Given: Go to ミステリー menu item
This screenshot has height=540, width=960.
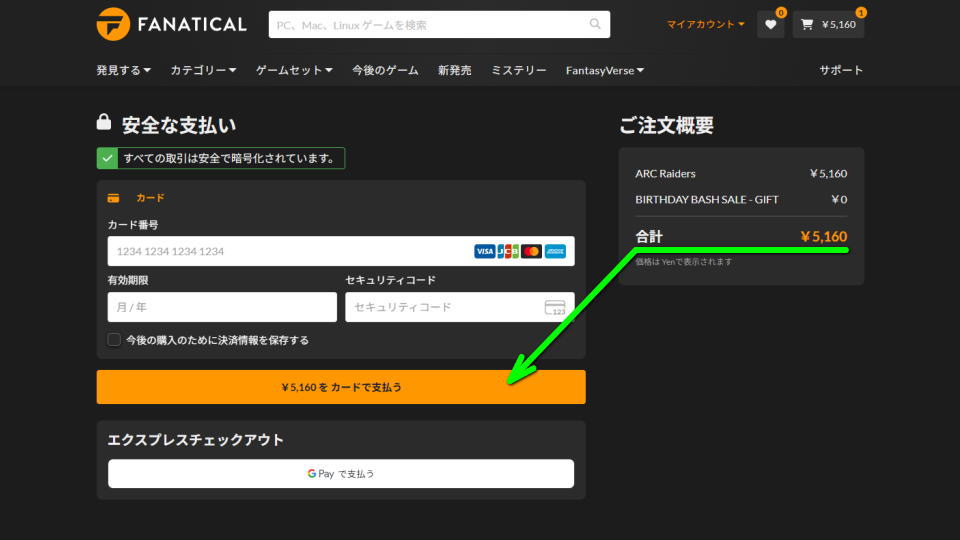Looking at the screenshot, I should pyautogui.click(x=519, y=70).
